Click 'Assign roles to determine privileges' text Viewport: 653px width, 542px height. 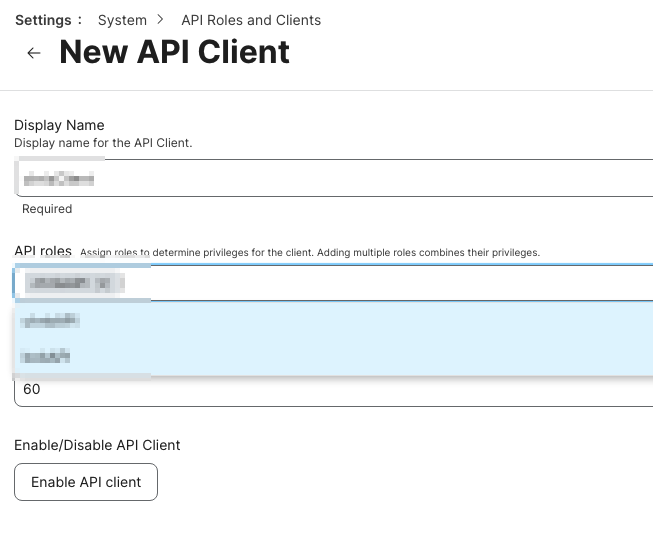196,253
